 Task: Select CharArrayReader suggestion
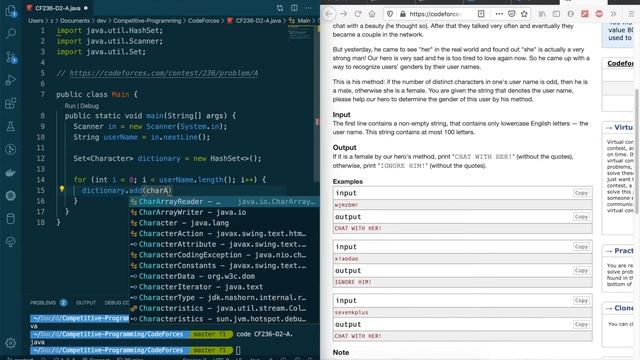tap(224, 202)
